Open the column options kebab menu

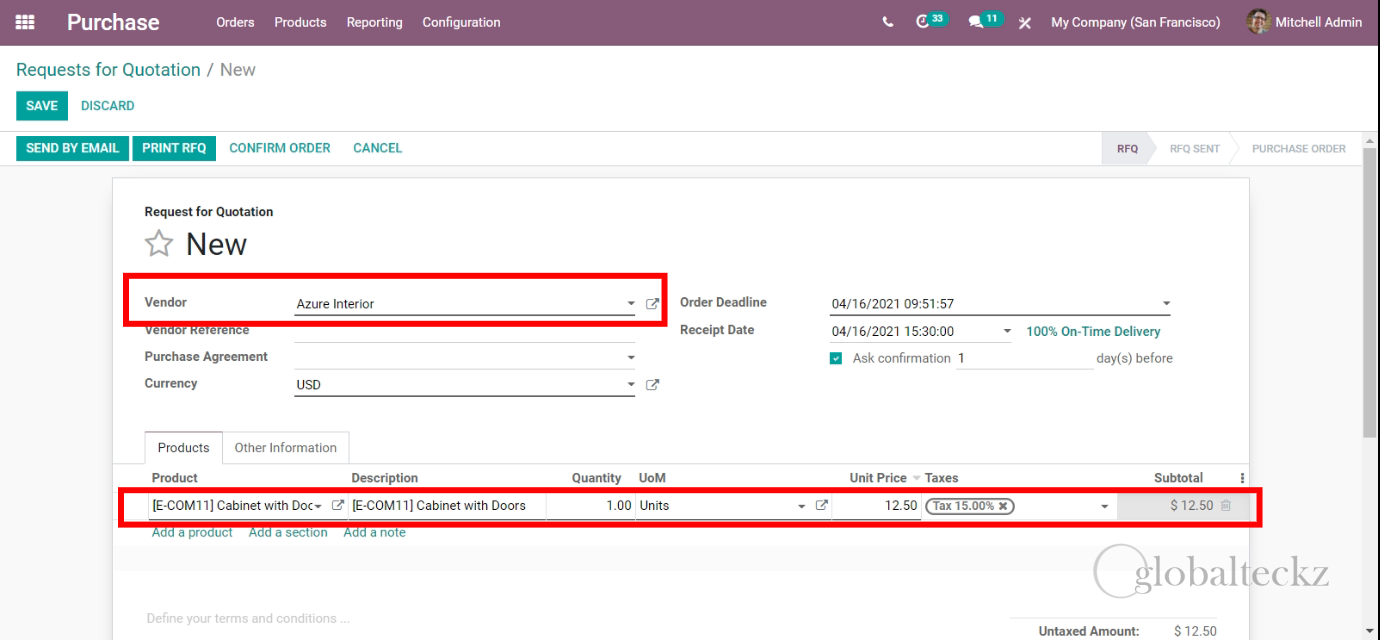pos(1243,478)
